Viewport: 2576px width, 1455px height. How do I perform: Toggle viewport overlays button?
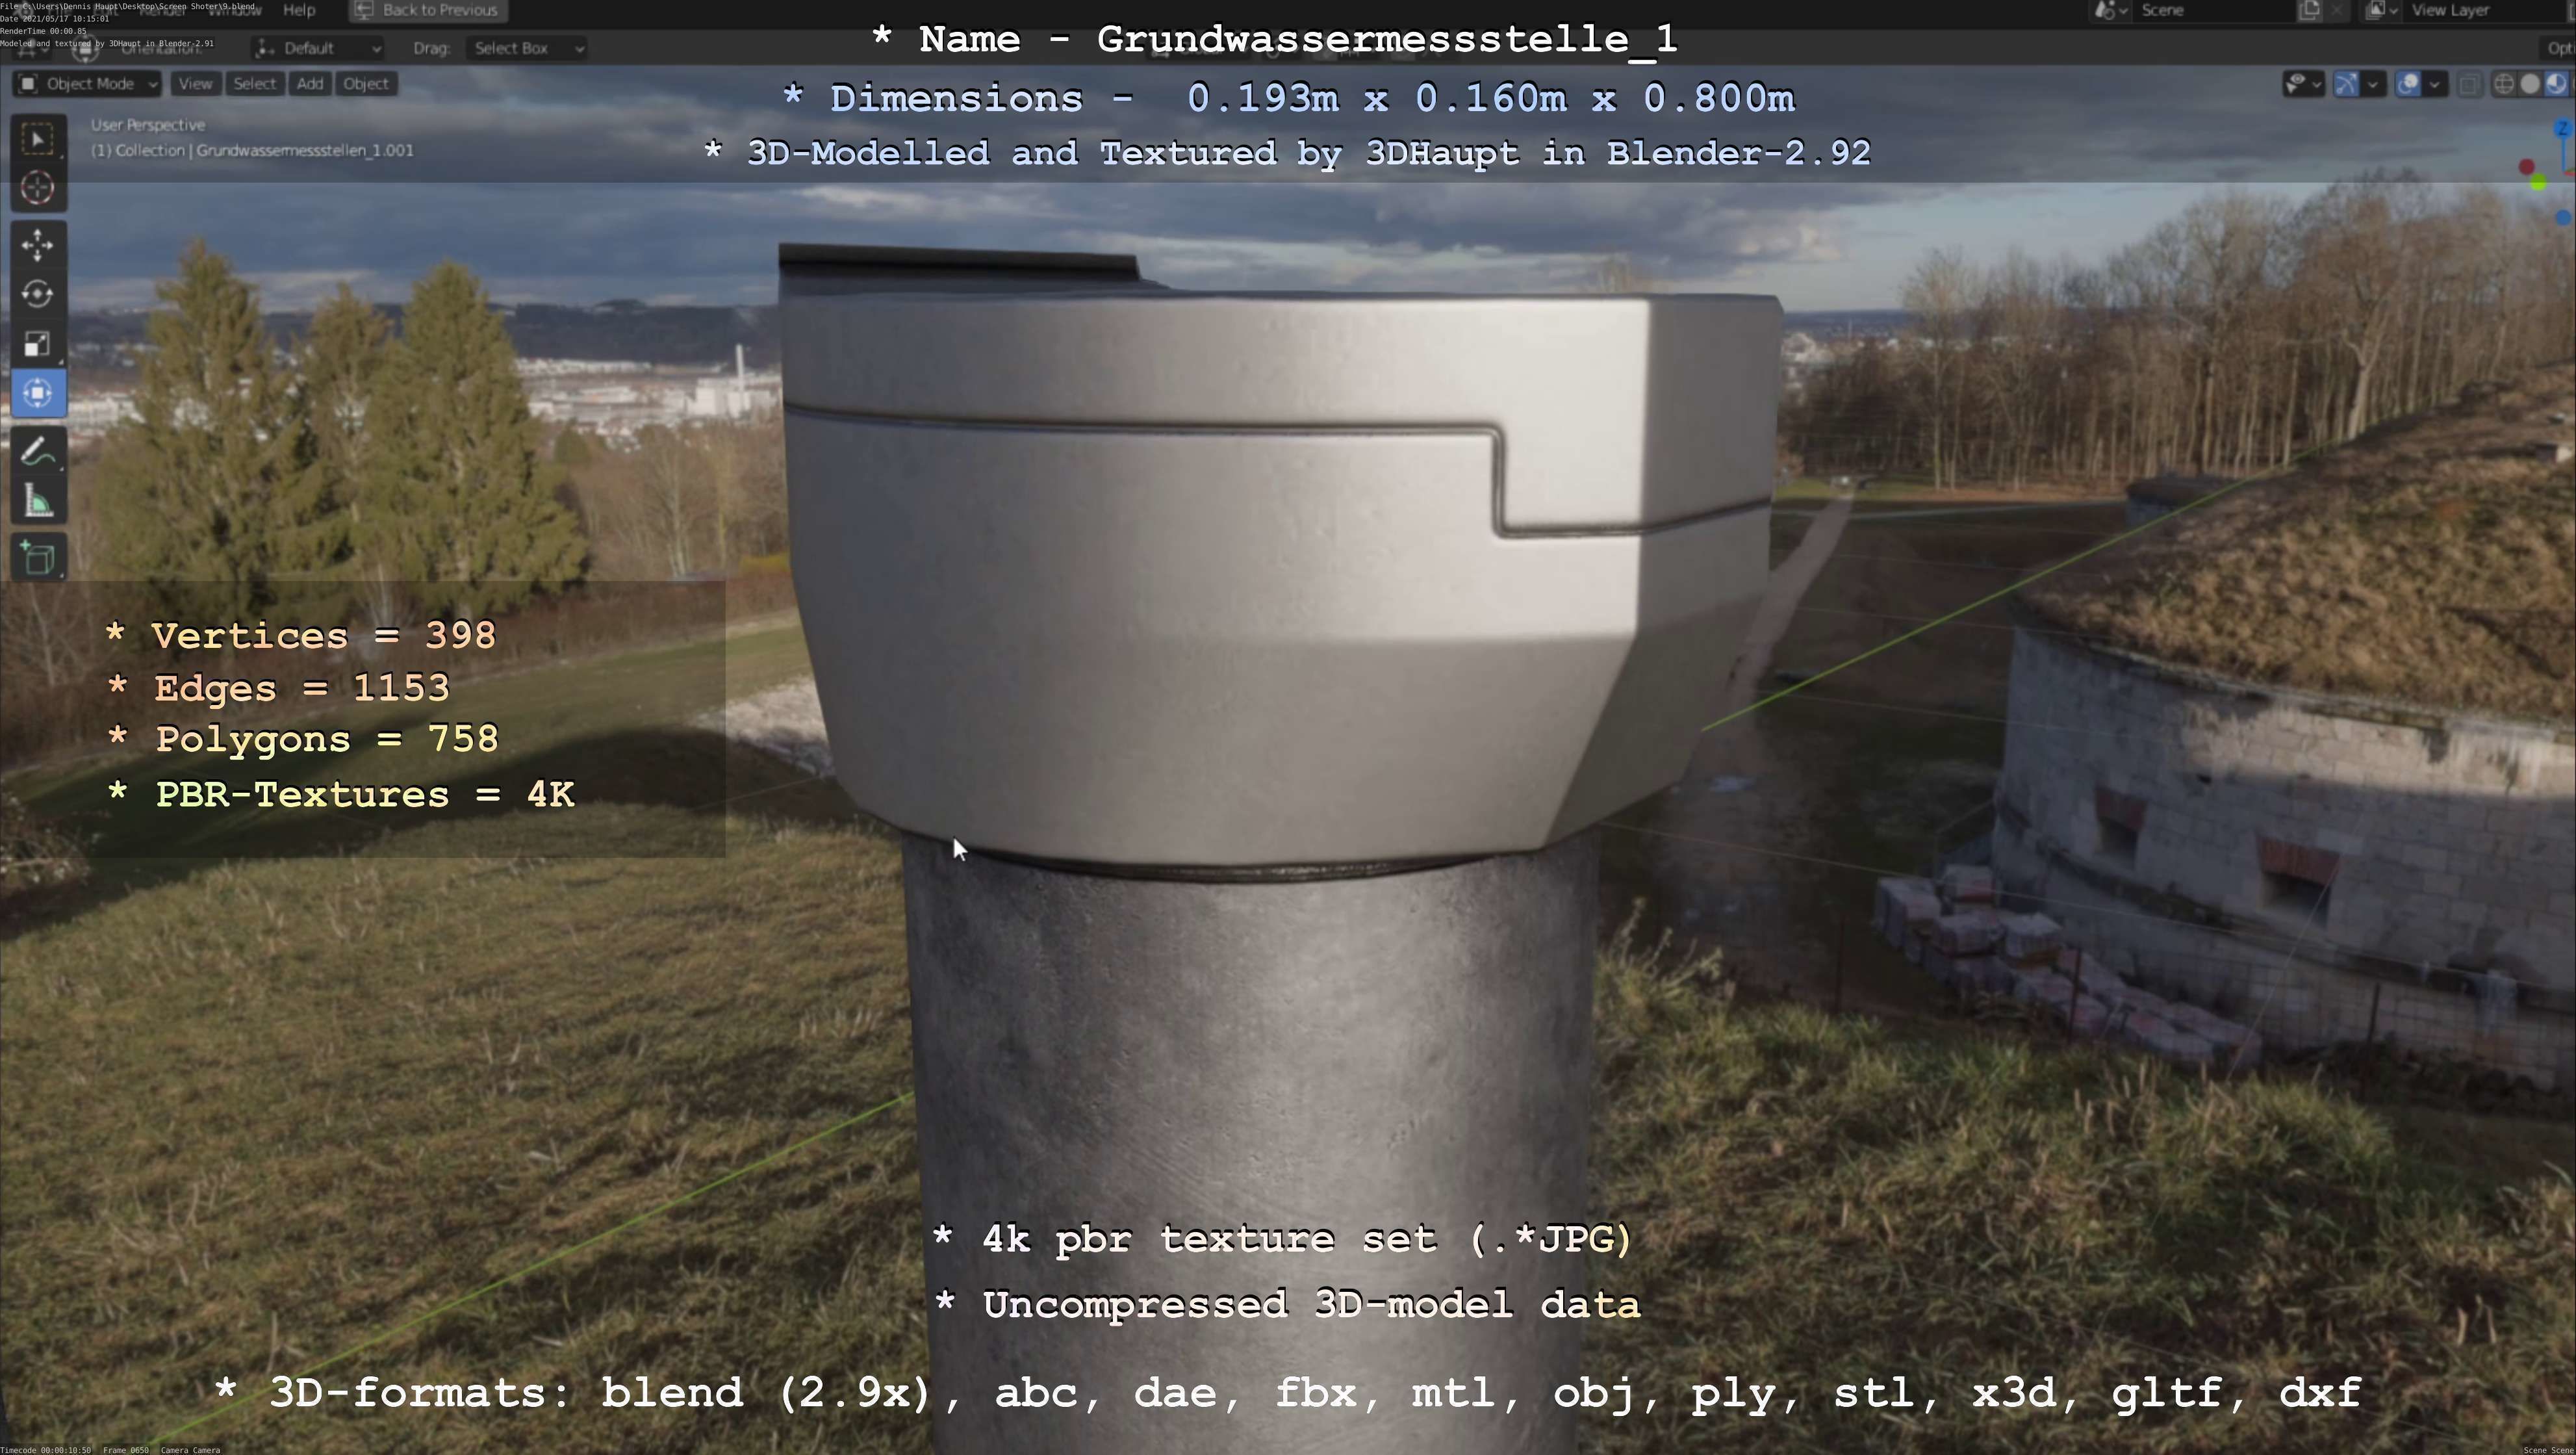click(2409, 84)
